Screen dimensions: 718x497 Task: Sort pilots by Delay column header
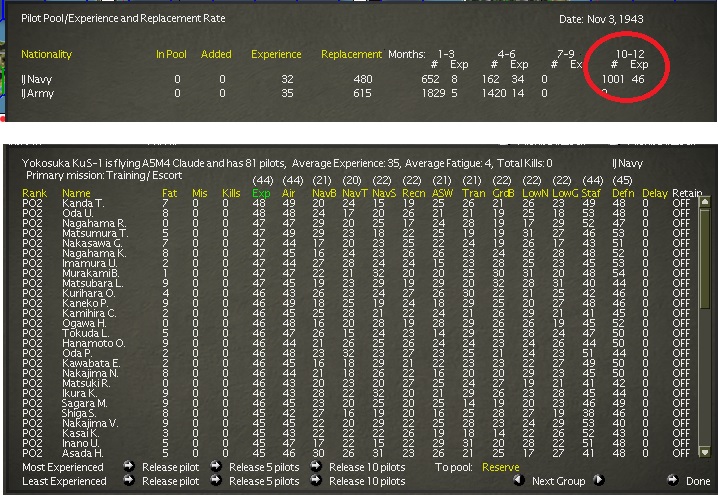pyautogui.click(x=654, y=193)
